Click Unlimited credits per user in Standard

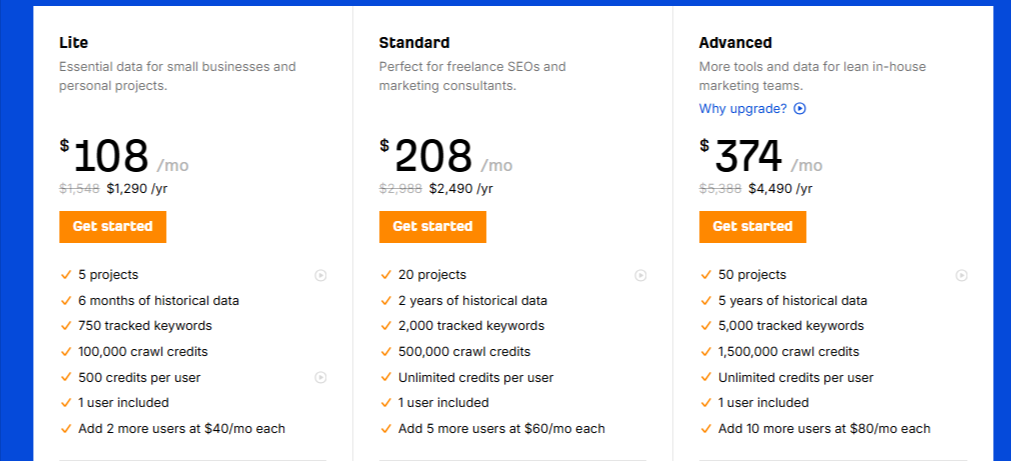pos(476,378)
